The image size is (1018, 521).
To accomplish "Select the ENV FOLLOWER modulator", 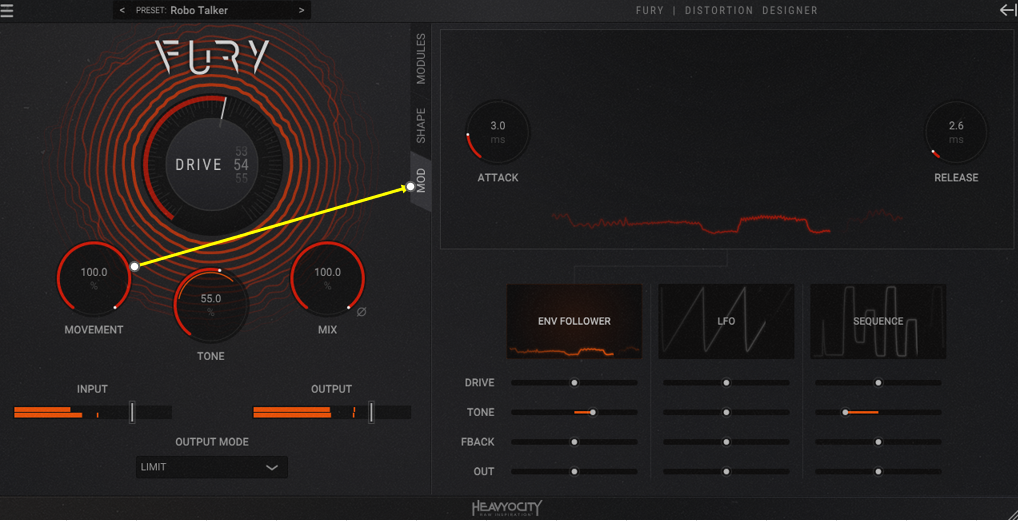I will (574, 321).
